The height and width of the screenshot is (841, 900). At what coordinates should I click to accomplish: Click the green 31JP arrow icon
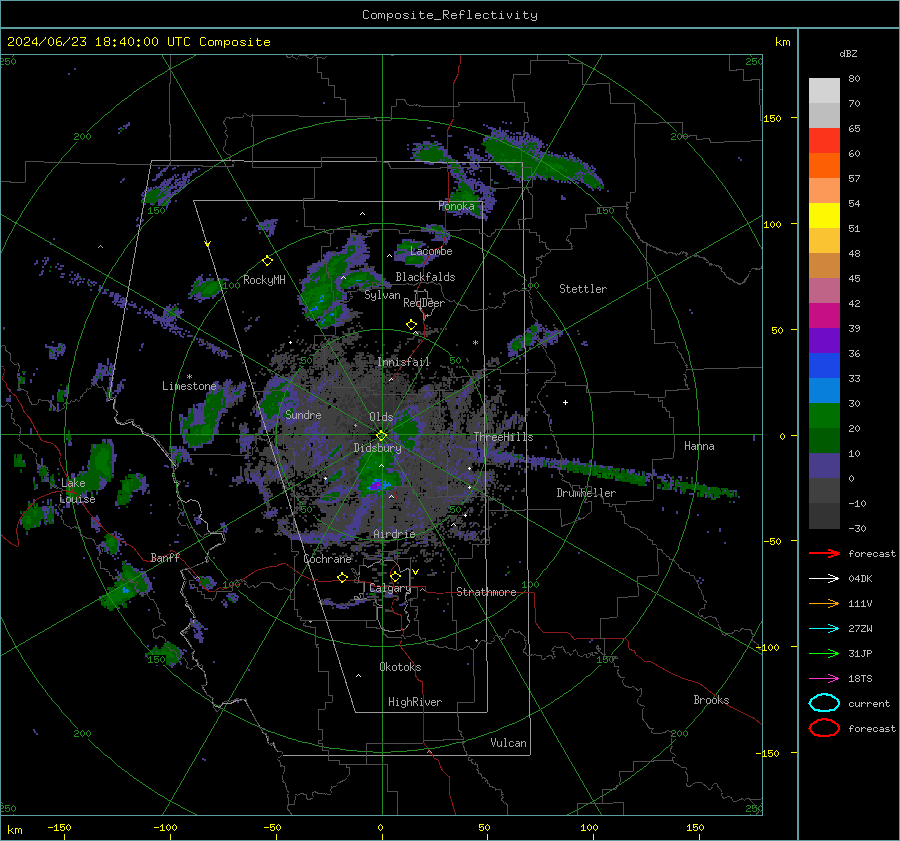point(824,653)
